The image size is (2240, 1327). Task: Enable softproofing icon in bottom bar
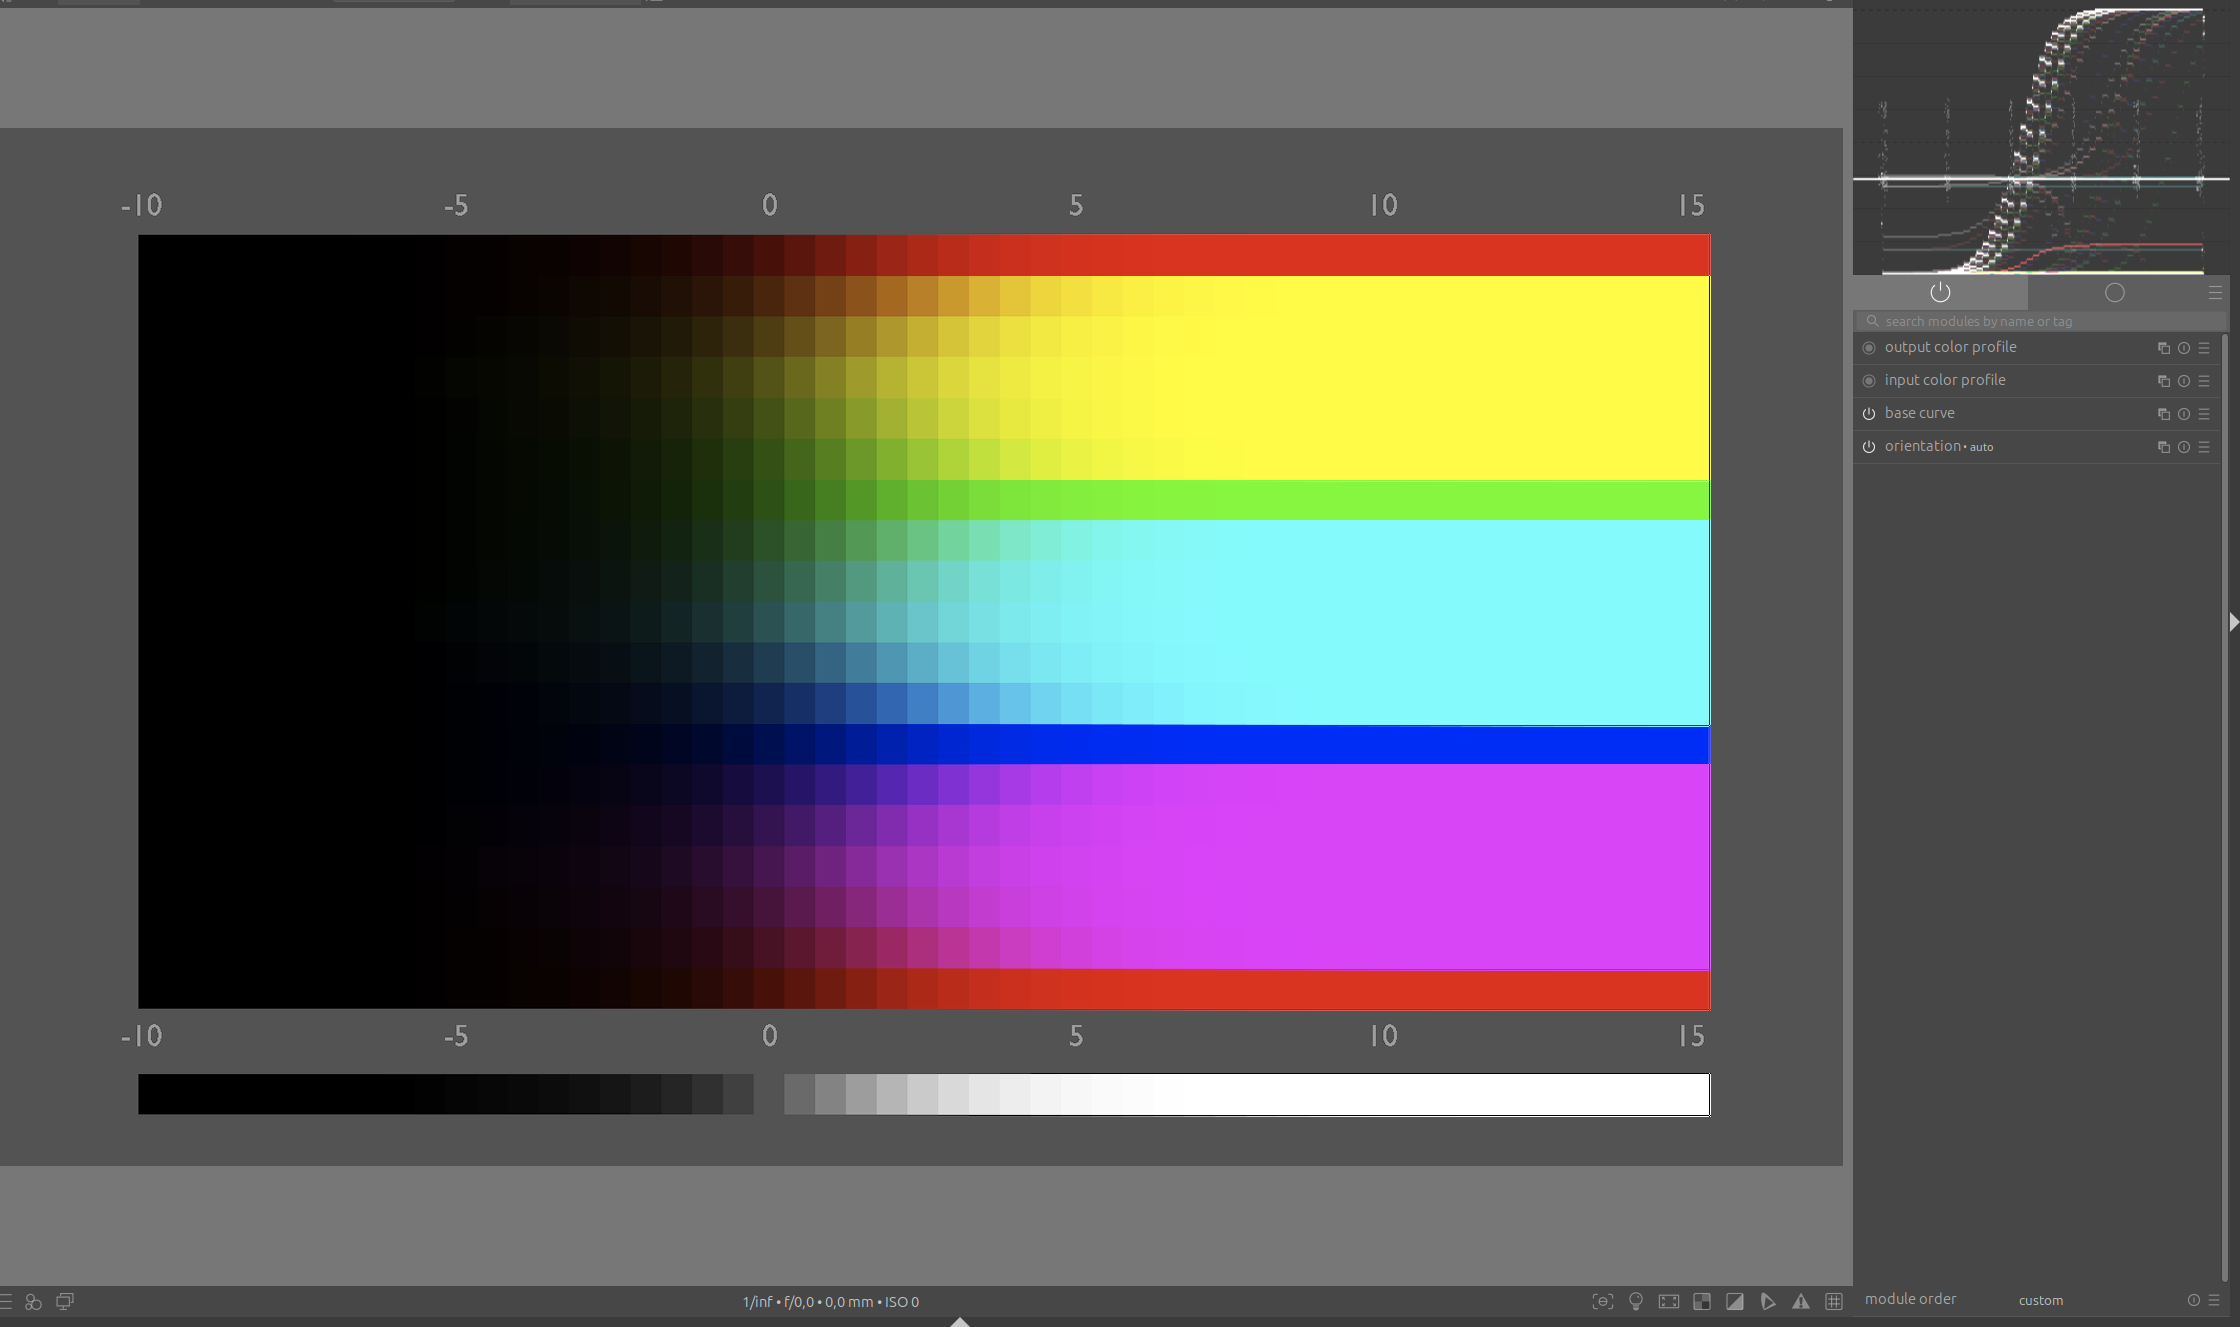(x=1768, y=1301)
